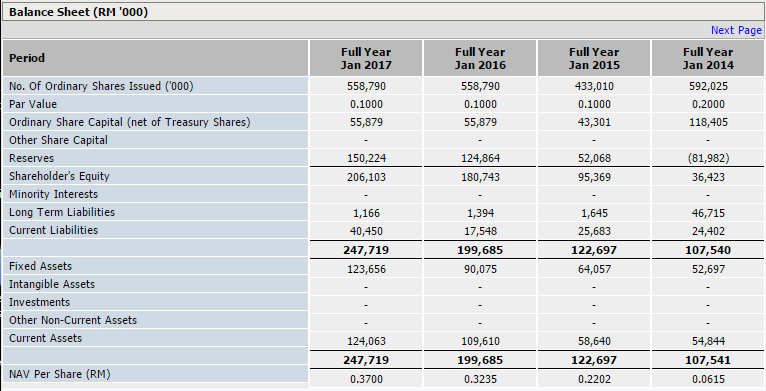Click reserves value 150,224

(x=366, y=158)
